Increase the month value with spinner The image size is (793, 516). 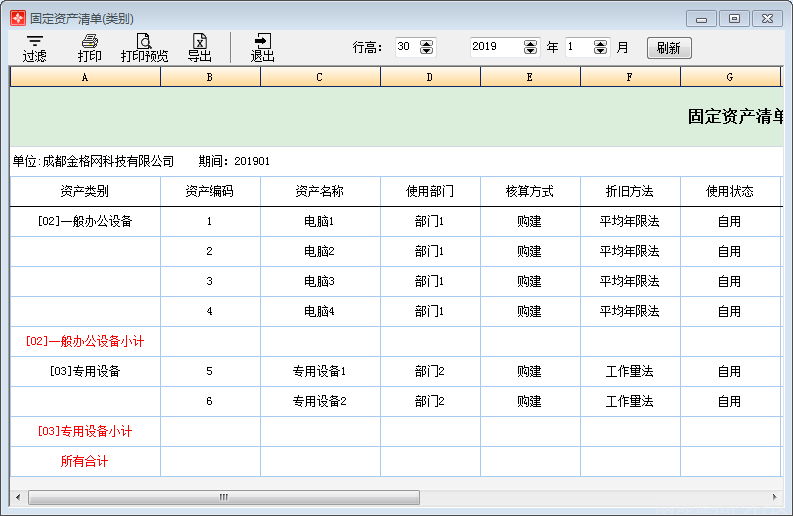pos(600,43)
